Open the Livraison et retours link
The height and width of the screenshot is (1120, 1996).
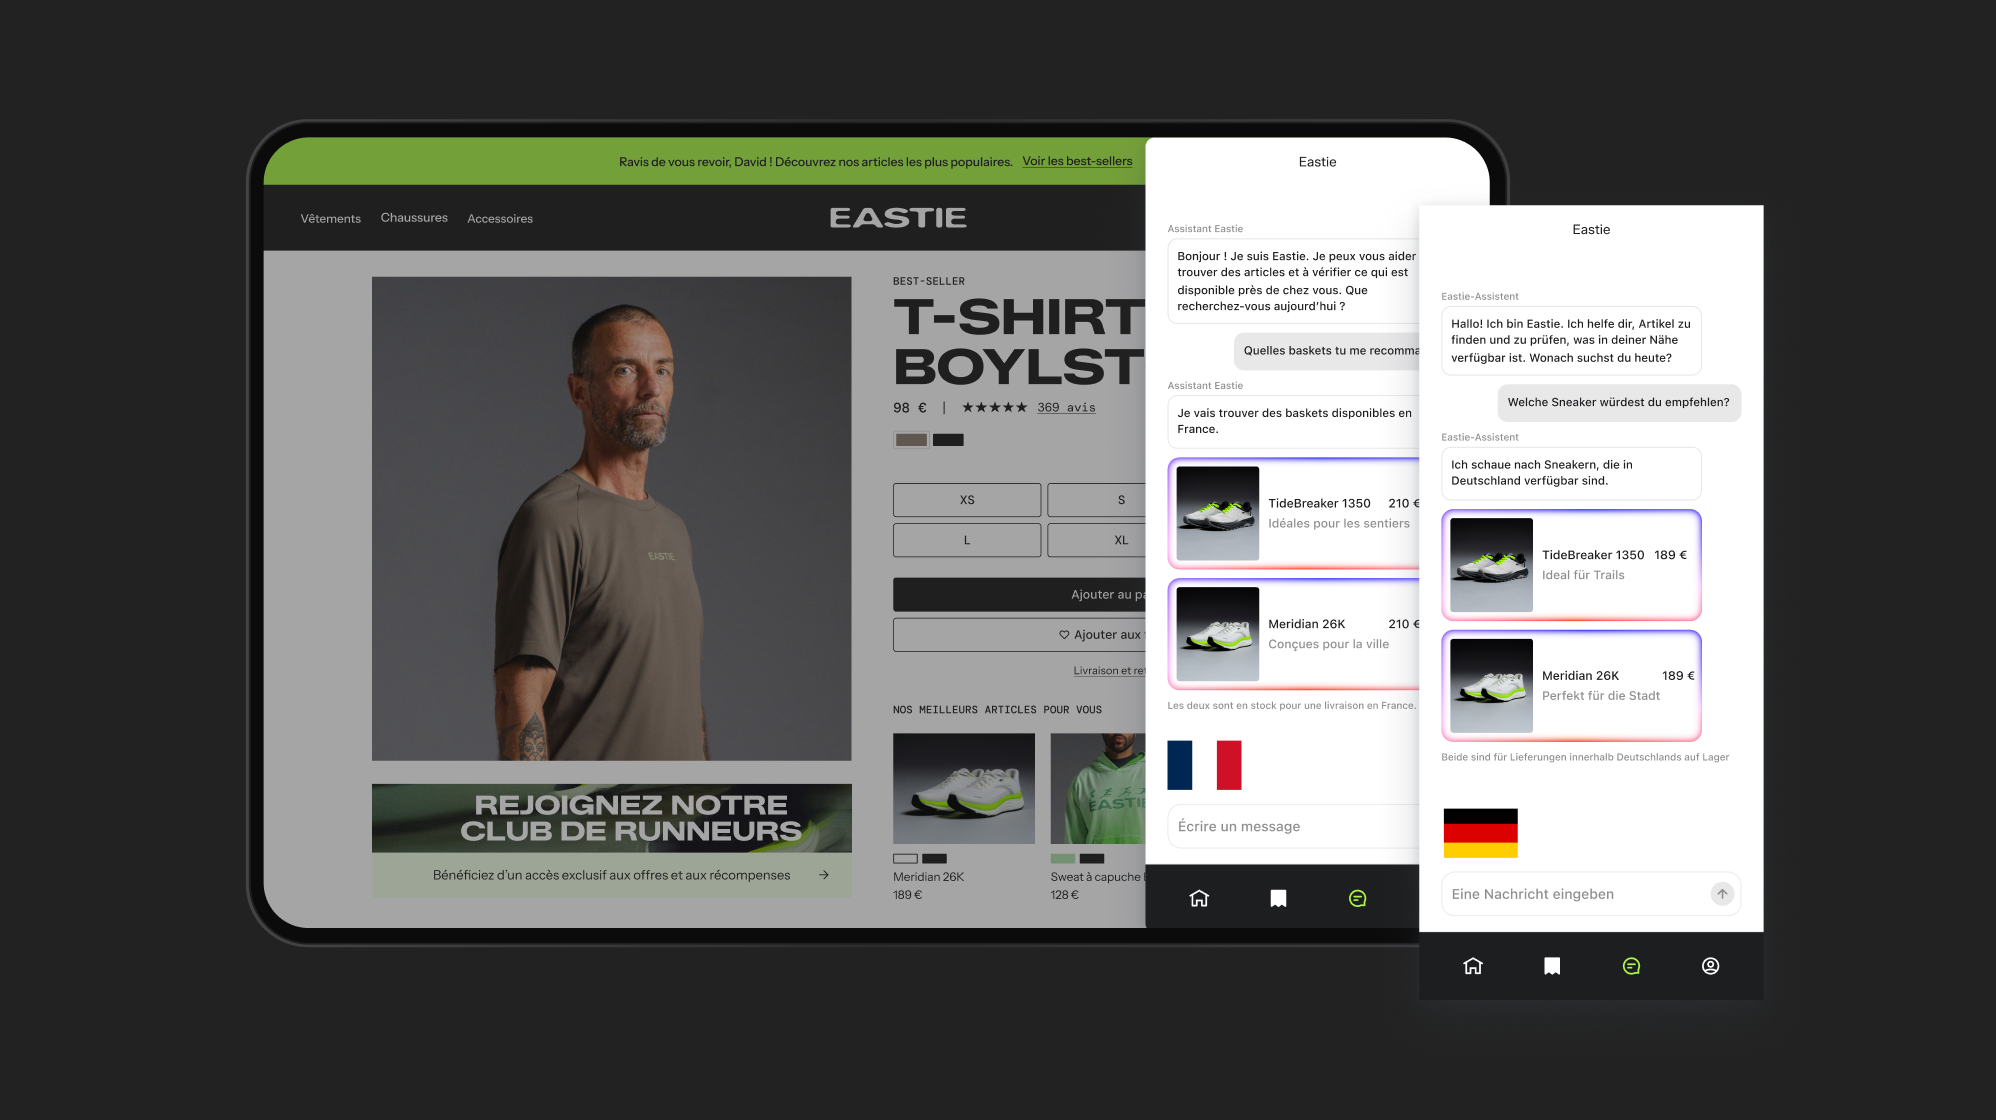(1109, 671)
